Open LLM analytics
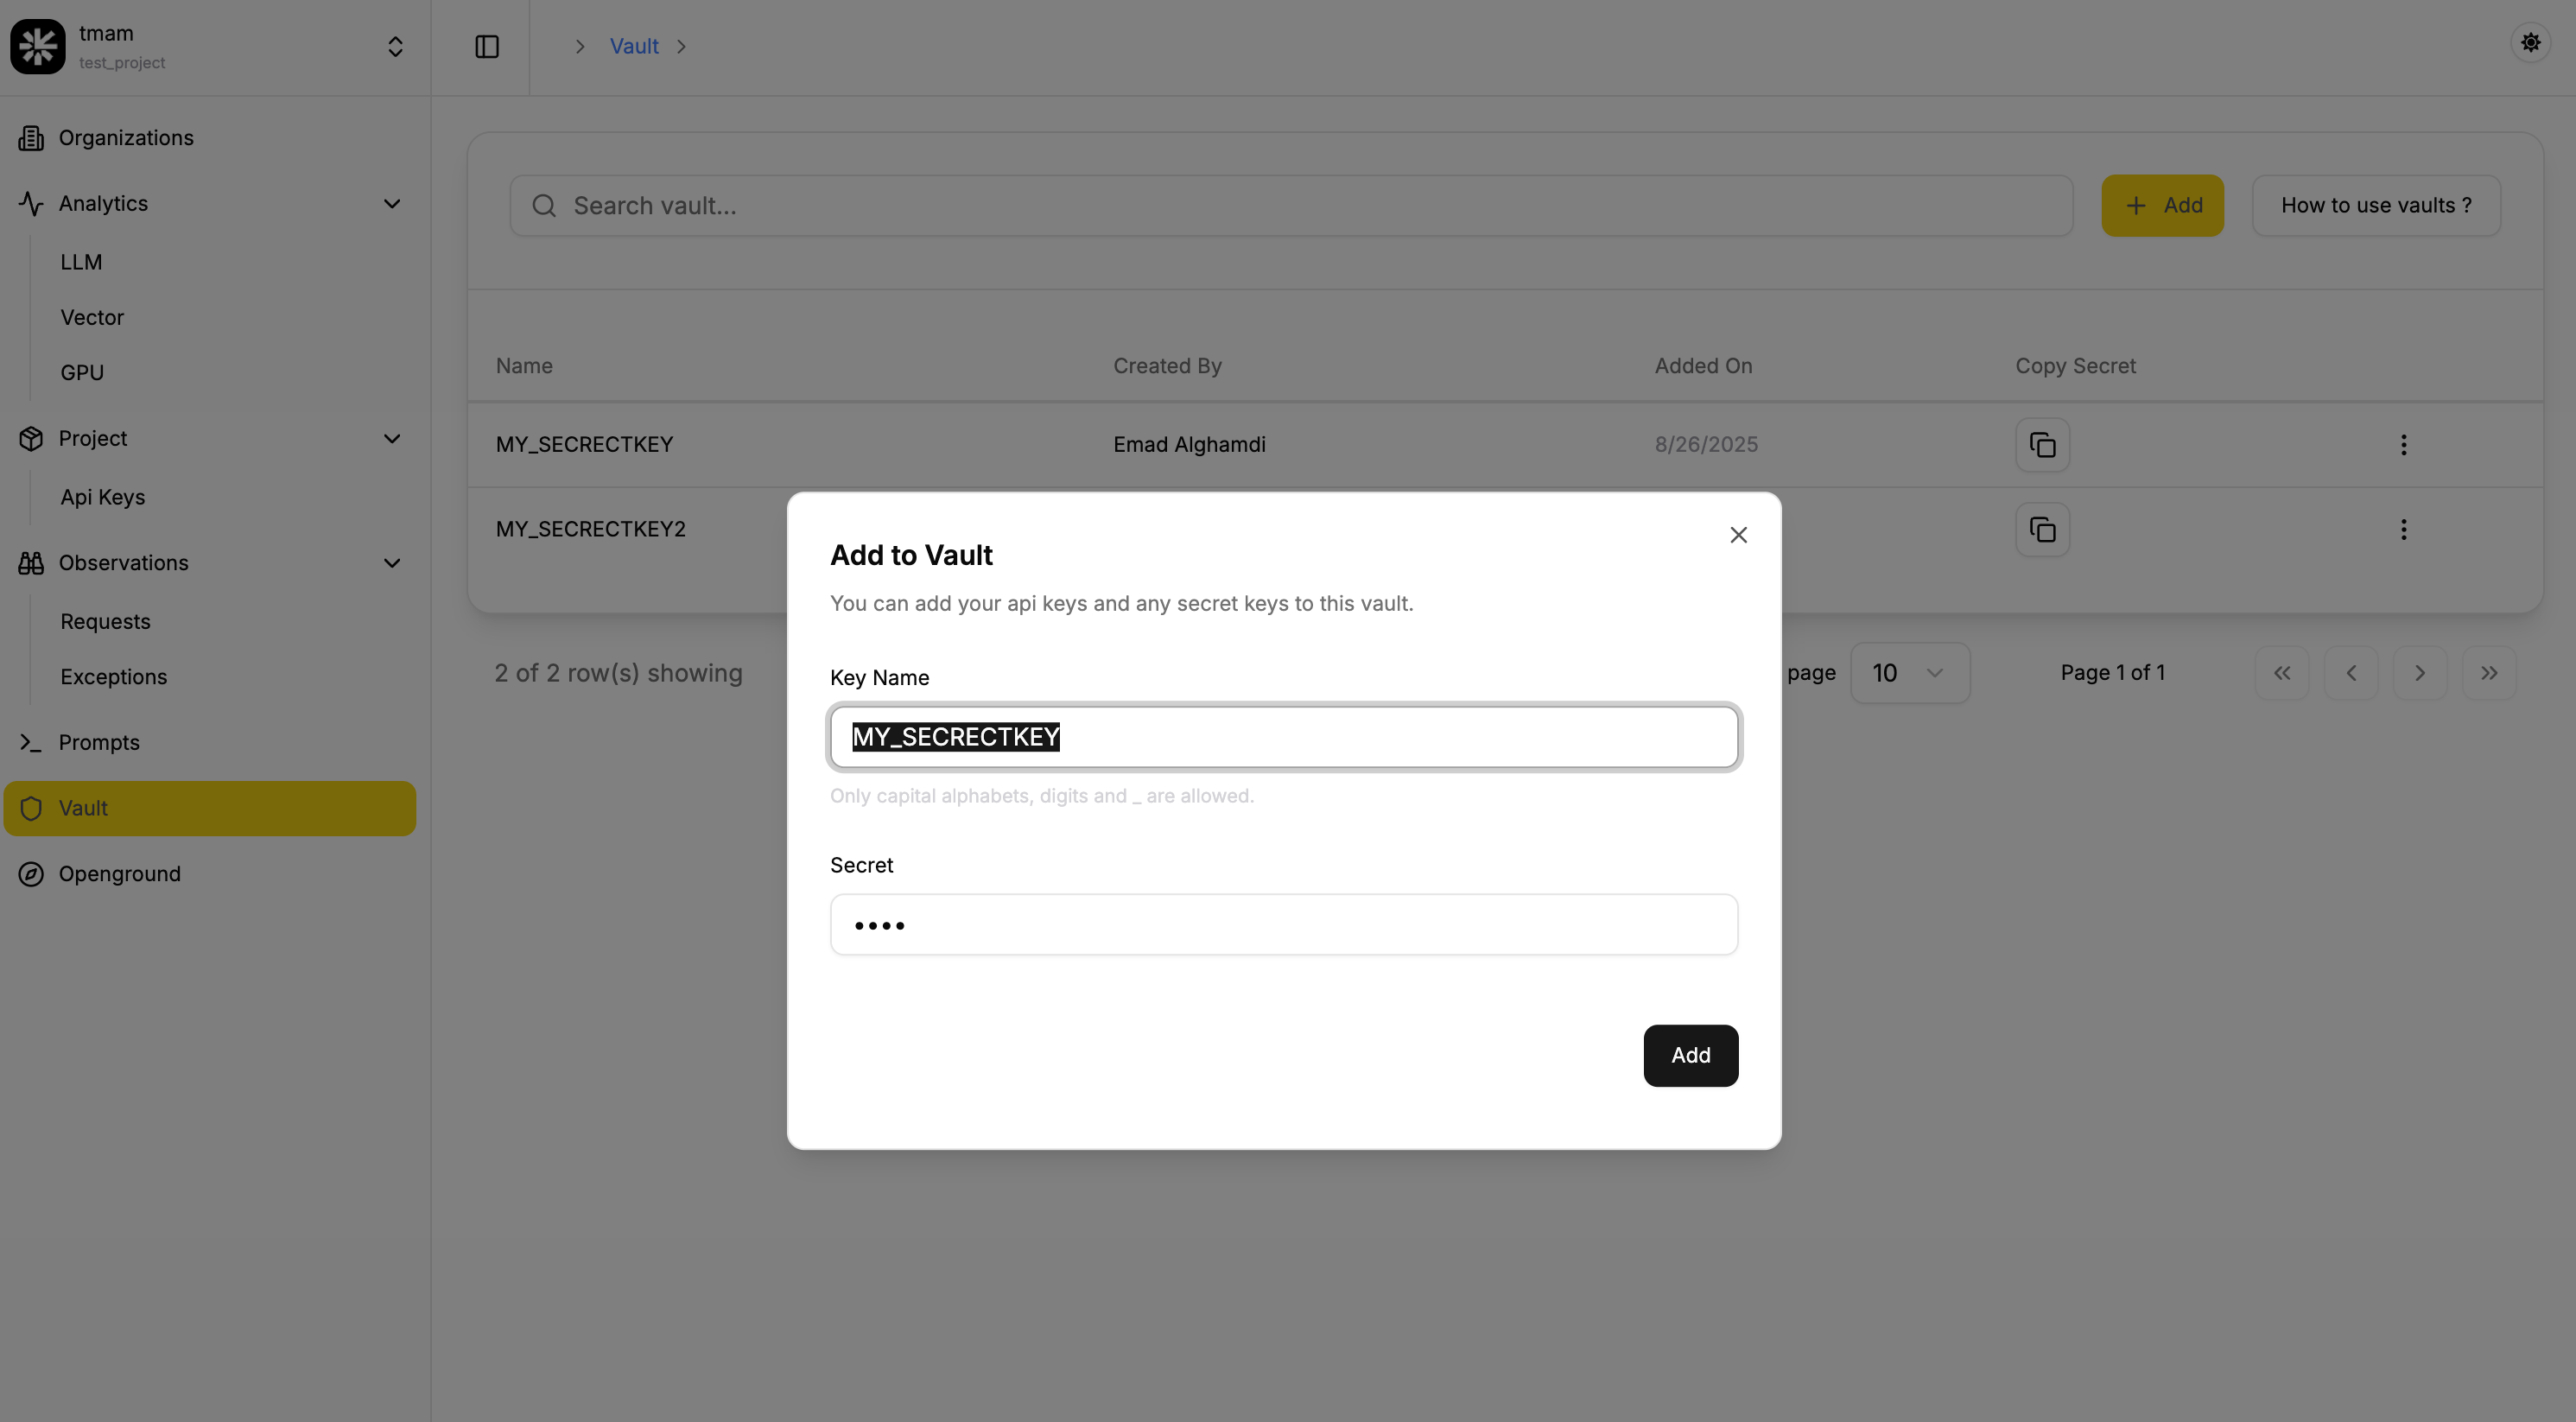 coord(81,262)
